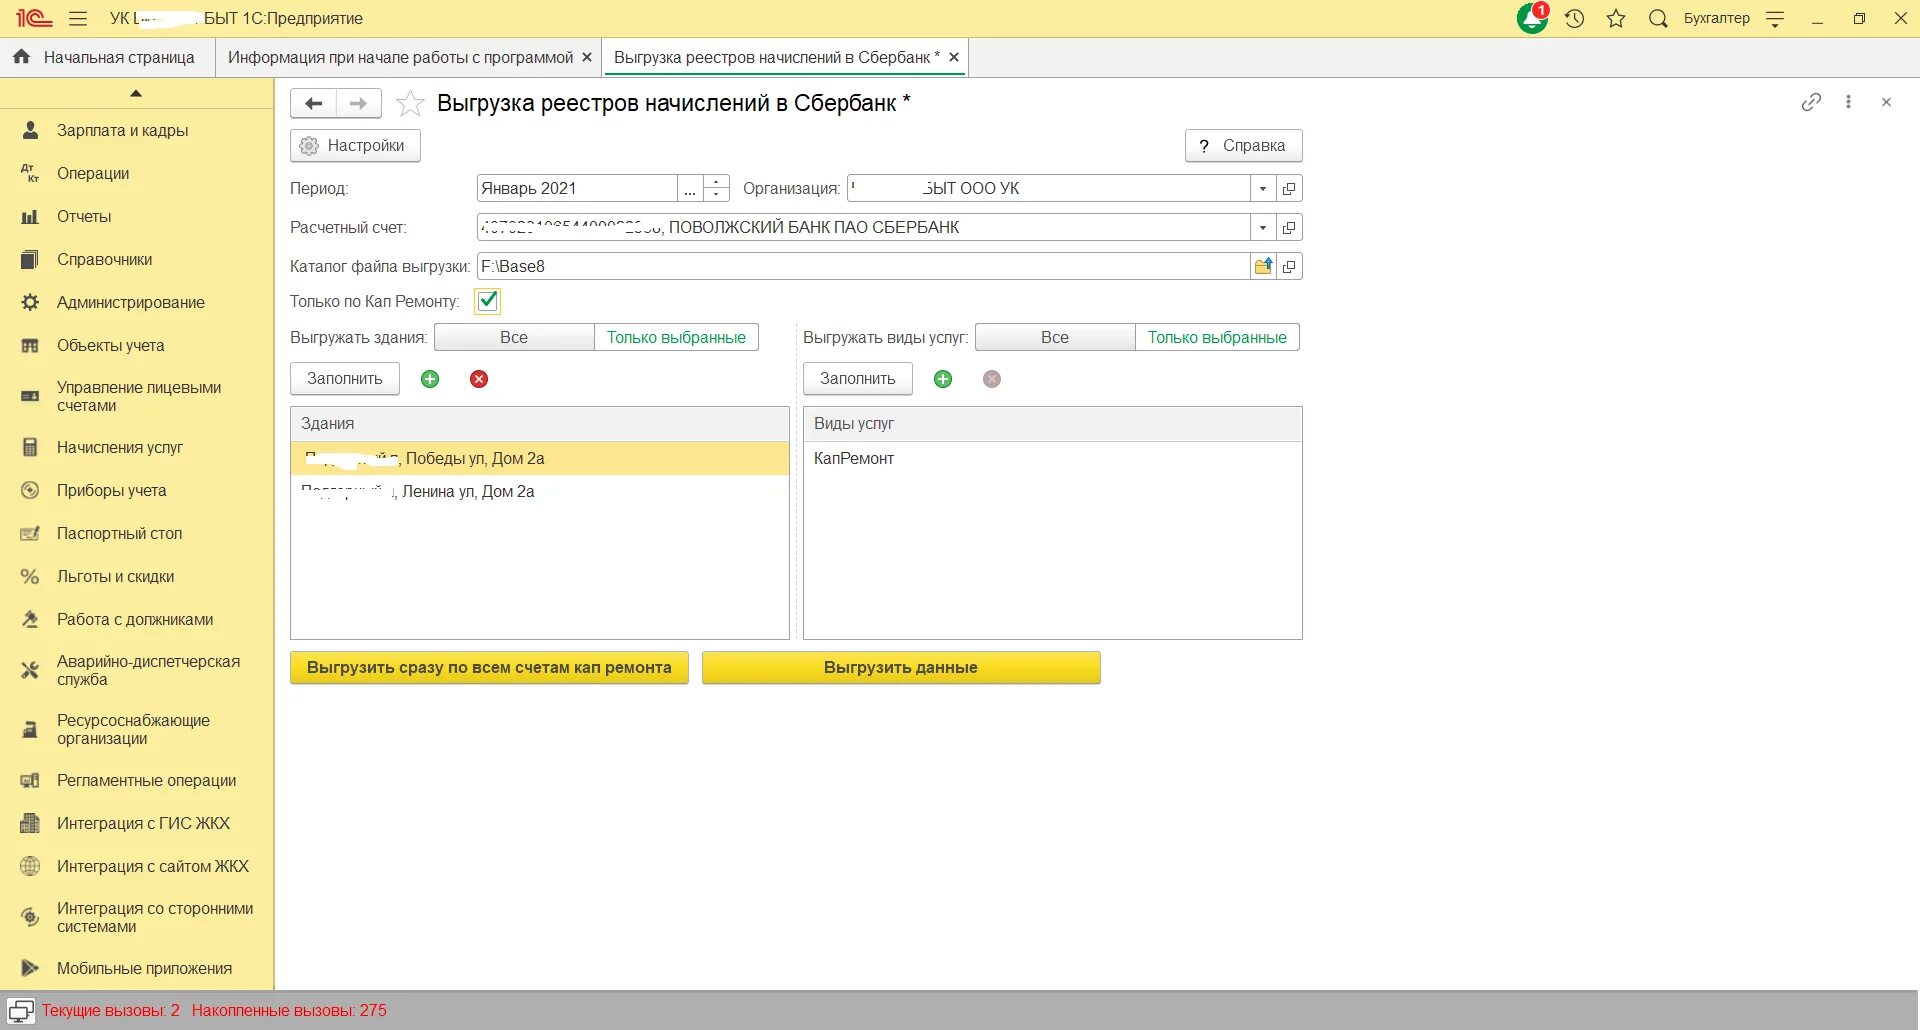This screenshot has width=1920, height=1030.
Task: Open Операции section
Action: (93, 173)
